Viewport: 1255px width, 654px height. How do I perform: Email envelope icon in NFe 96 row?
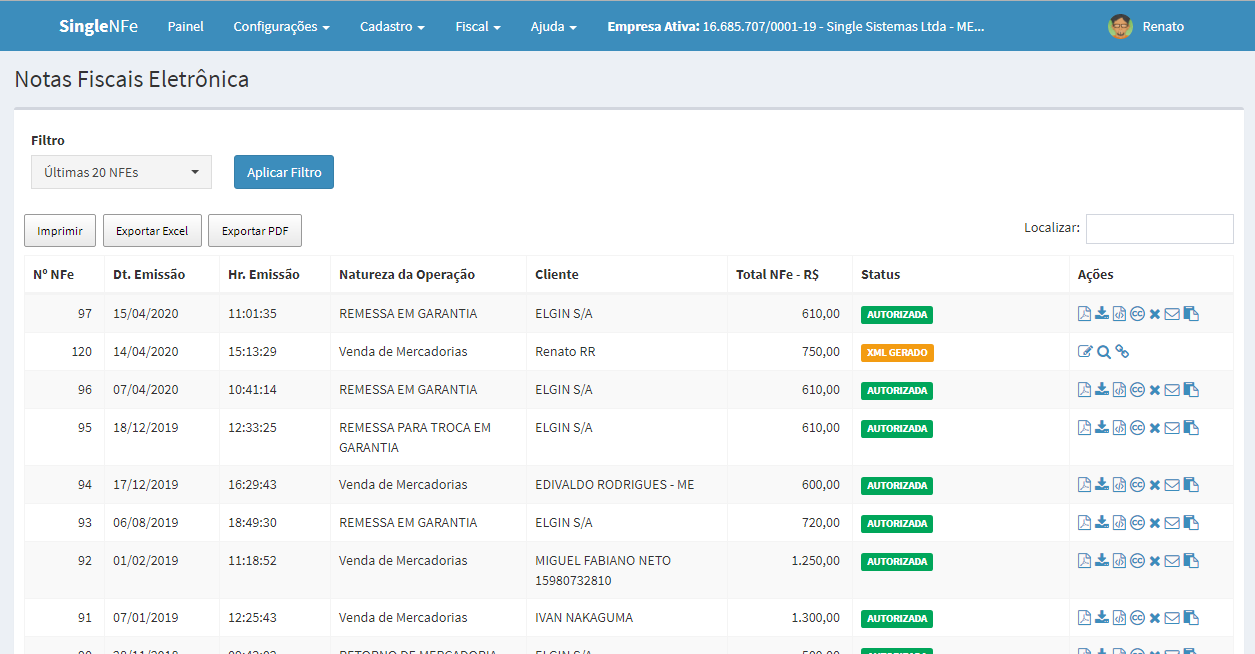click(x=1172, y=390)
